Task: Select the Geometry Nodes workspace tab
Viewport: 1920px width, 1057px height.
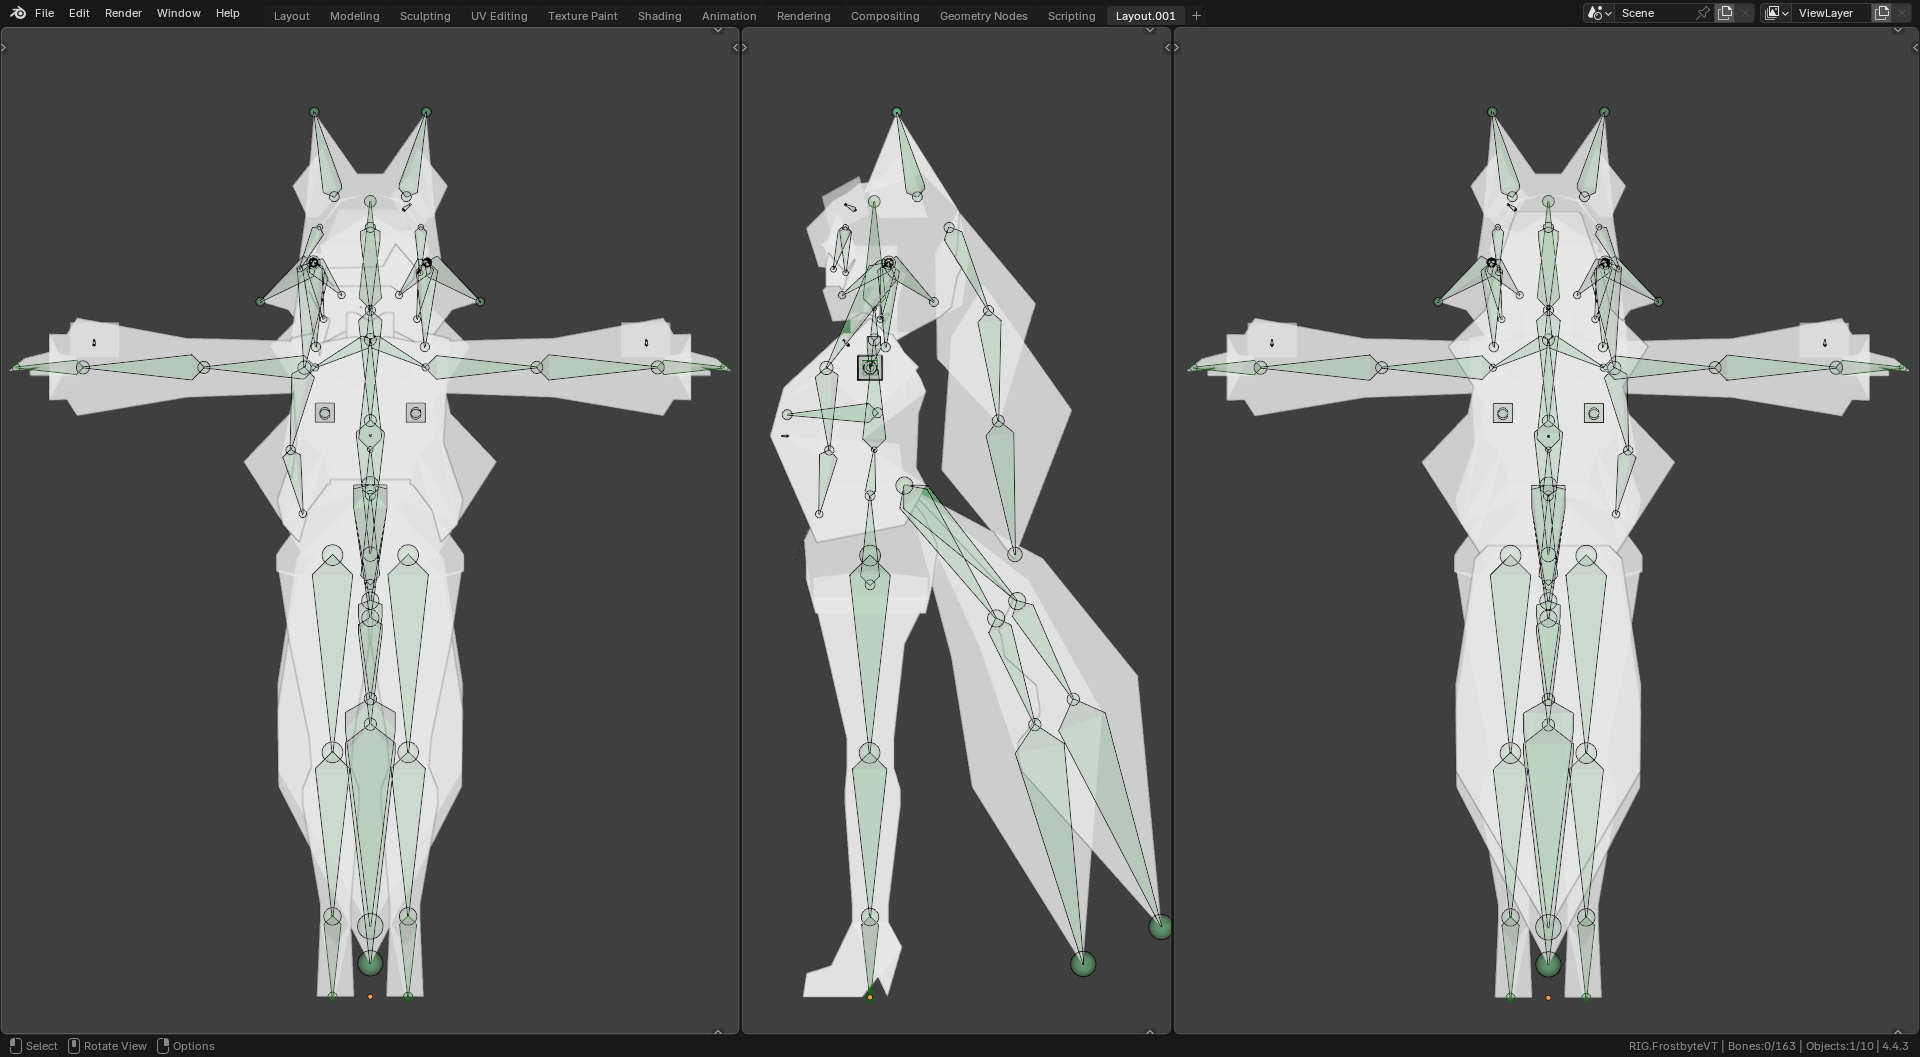Action: 982,15
